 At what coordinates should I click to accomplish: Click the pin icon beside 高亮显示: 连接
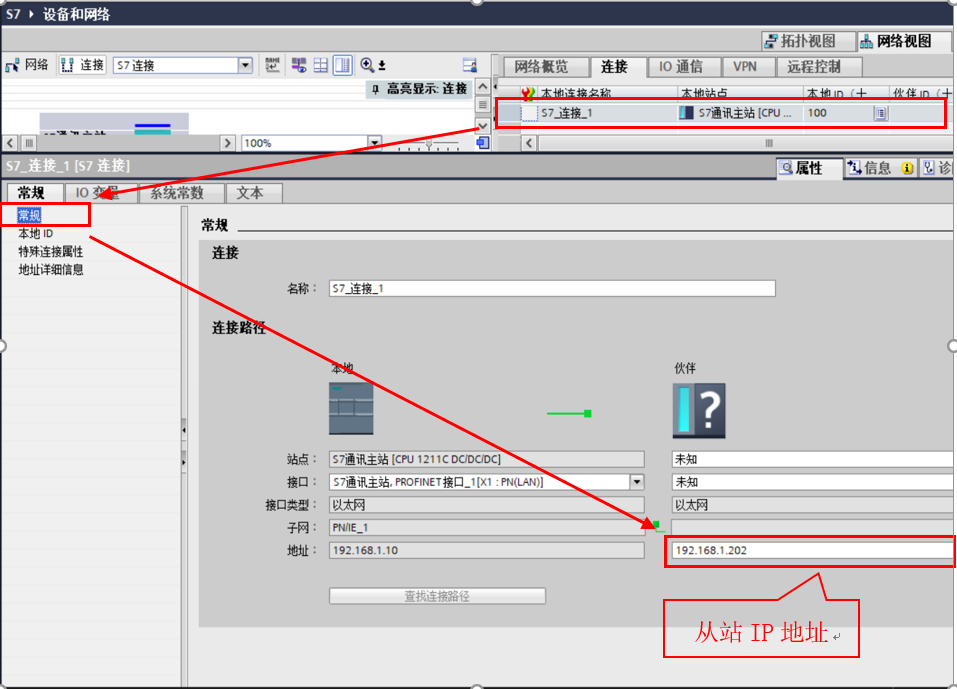pos(375,89)
